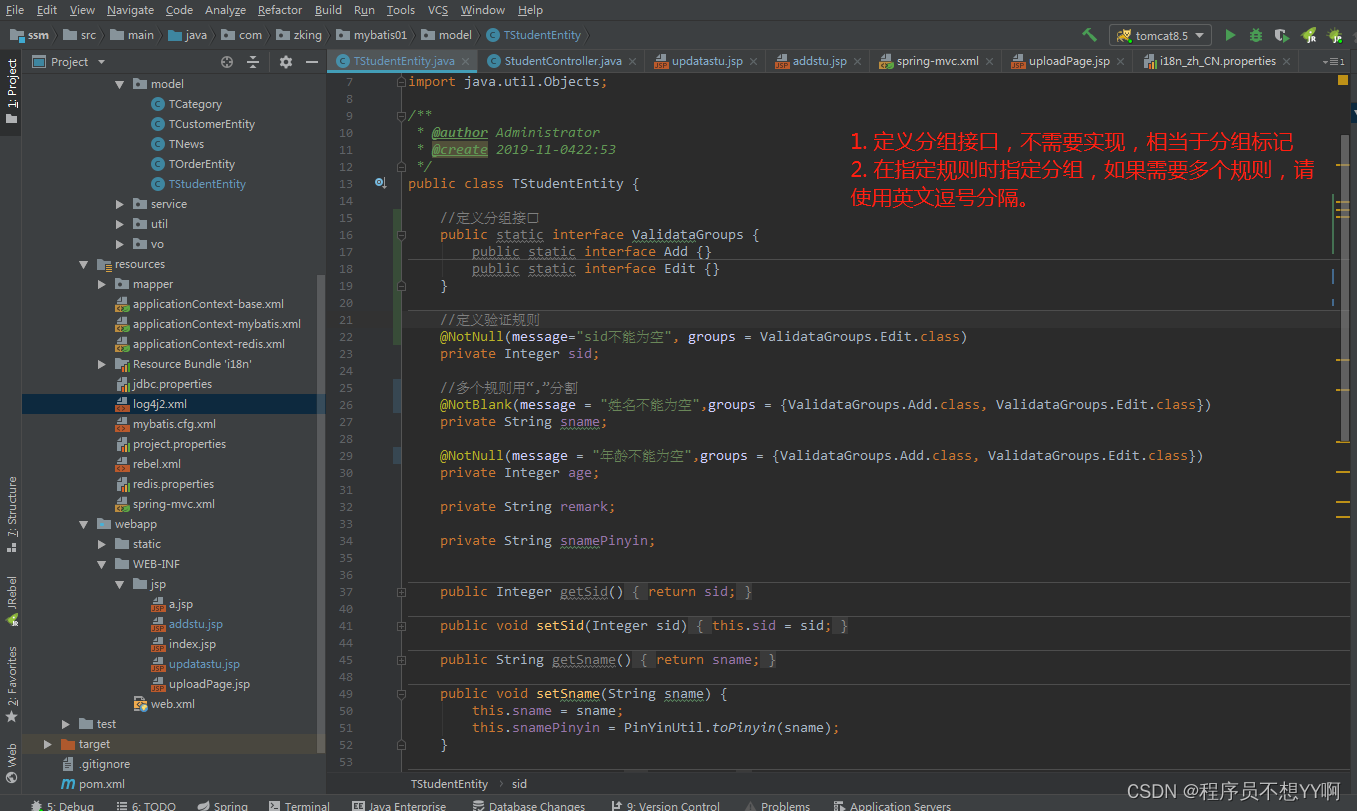Expand the vo folder

[120, 244]
